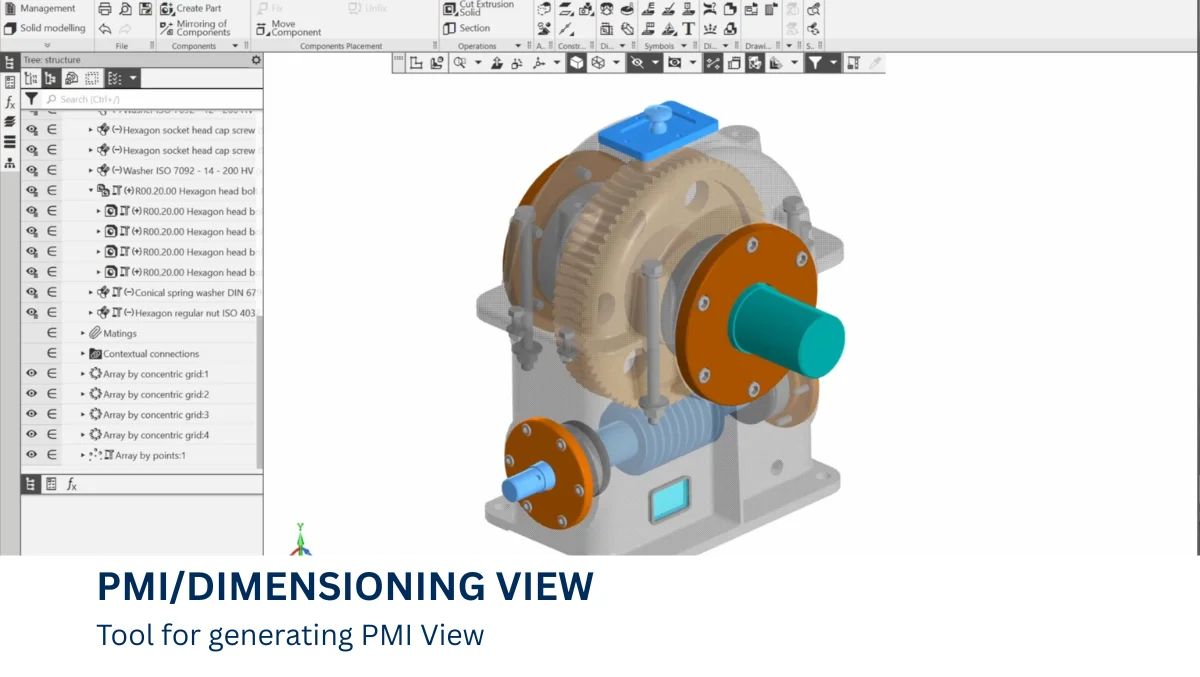
Task: Click the orientation axes icon in view toolbar
Action: click(539, 63)
